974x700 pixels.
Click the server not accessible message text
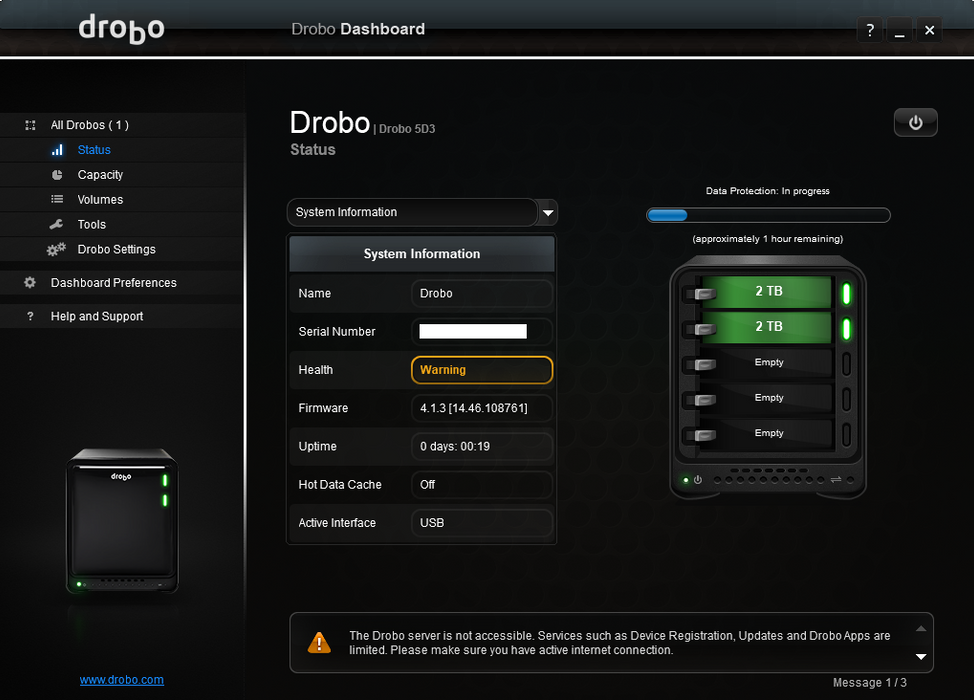[x=619, y=643]
